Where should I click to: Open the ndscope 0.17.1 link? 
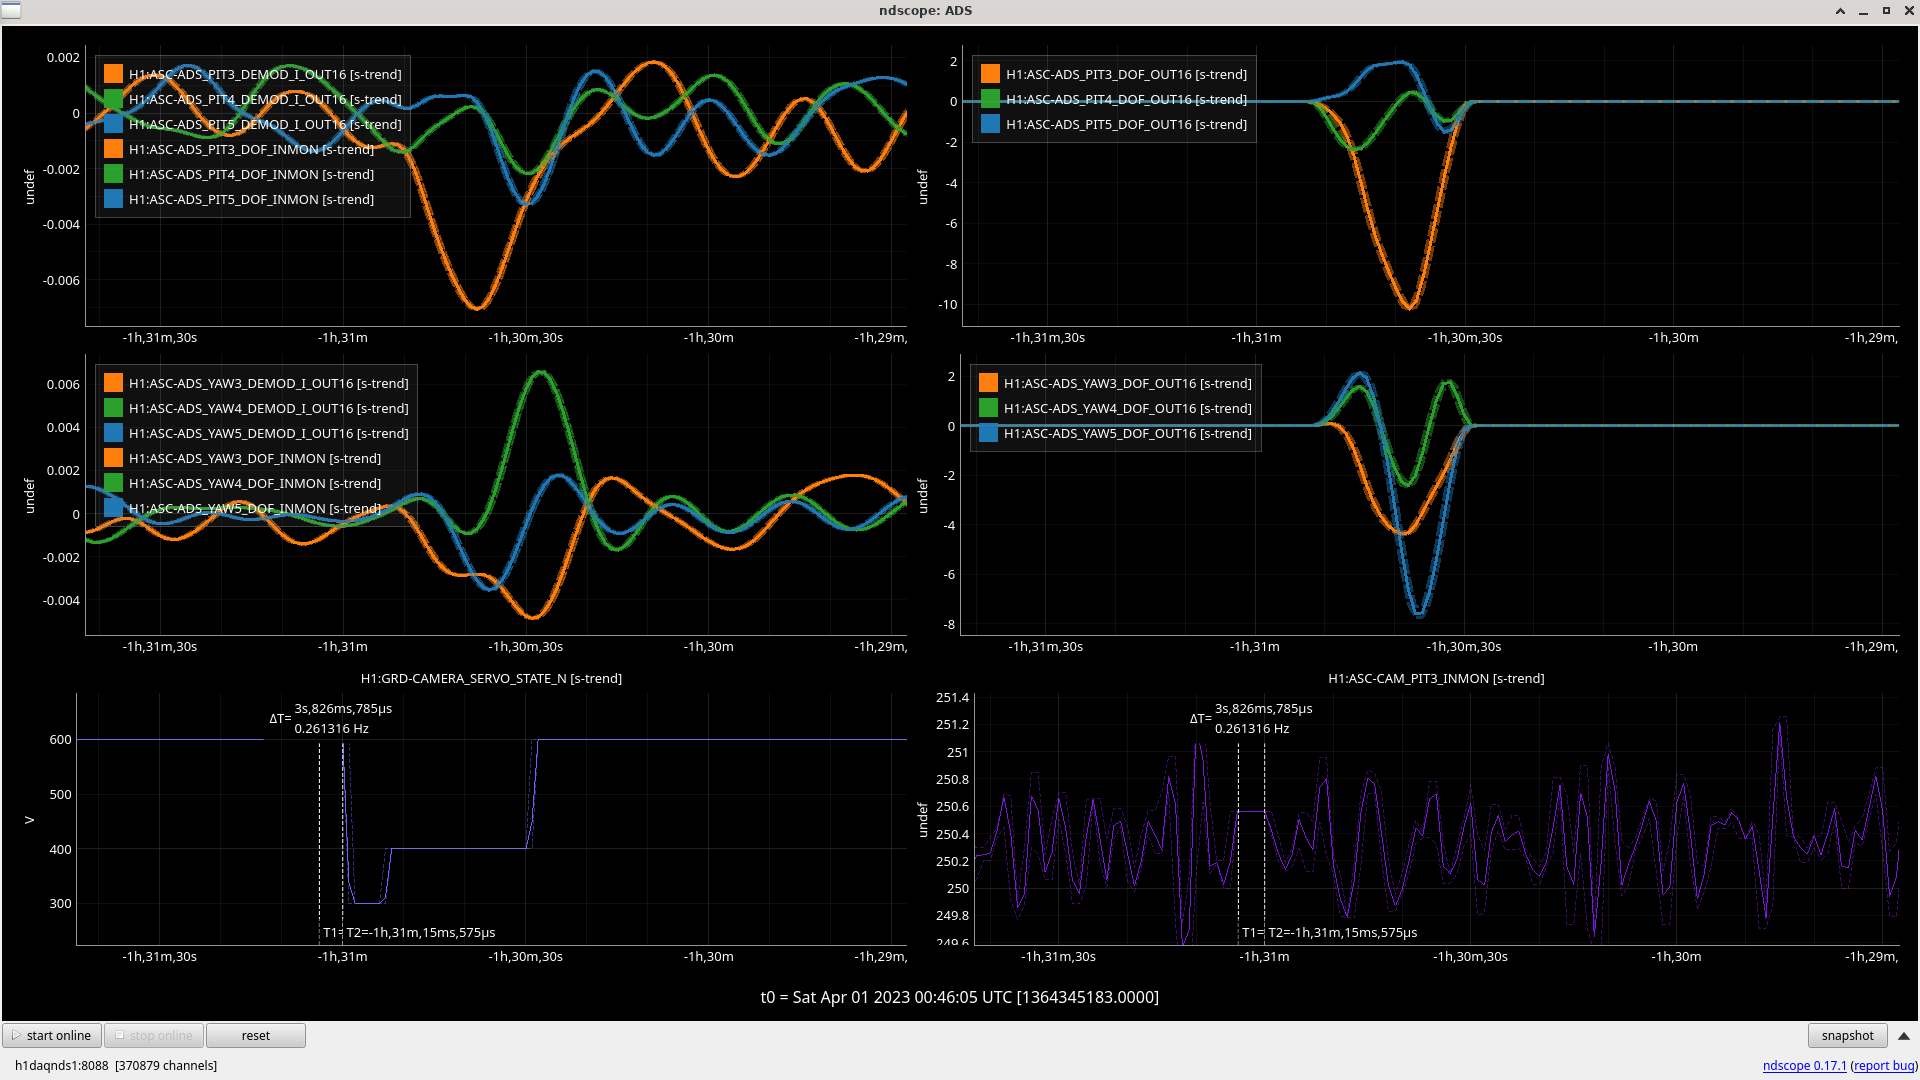coord(1804,1066)
